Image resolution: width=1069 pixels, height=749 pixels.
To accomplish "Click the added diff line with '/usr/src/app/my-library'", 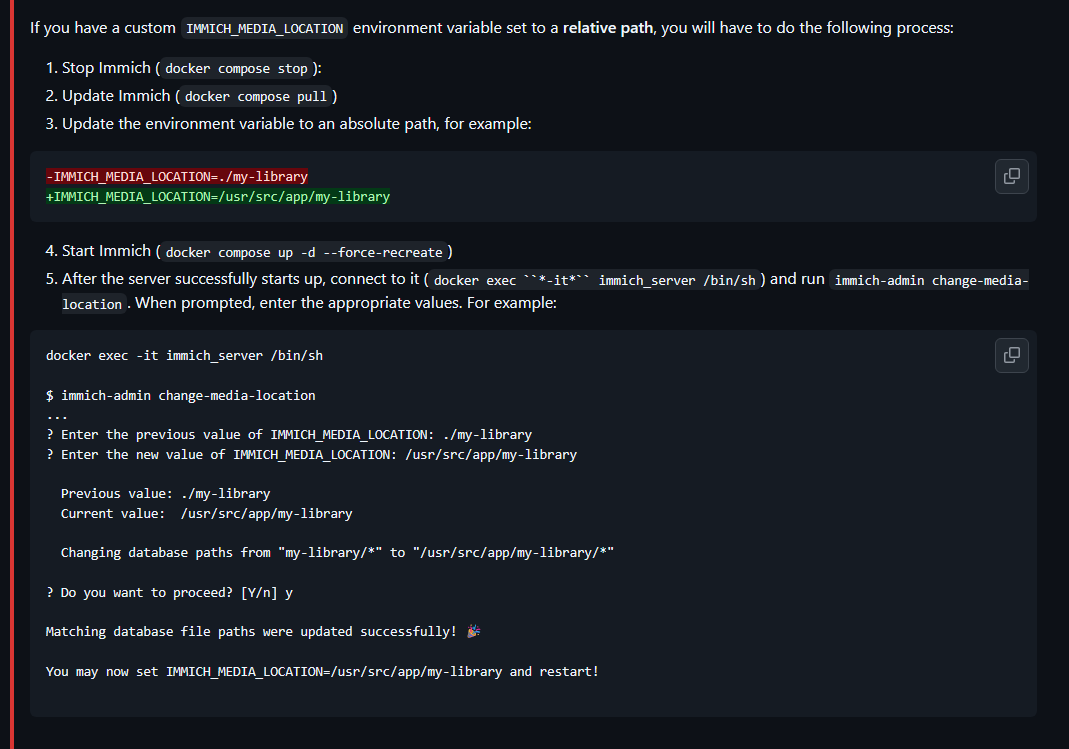I will [x=218, y=196].
